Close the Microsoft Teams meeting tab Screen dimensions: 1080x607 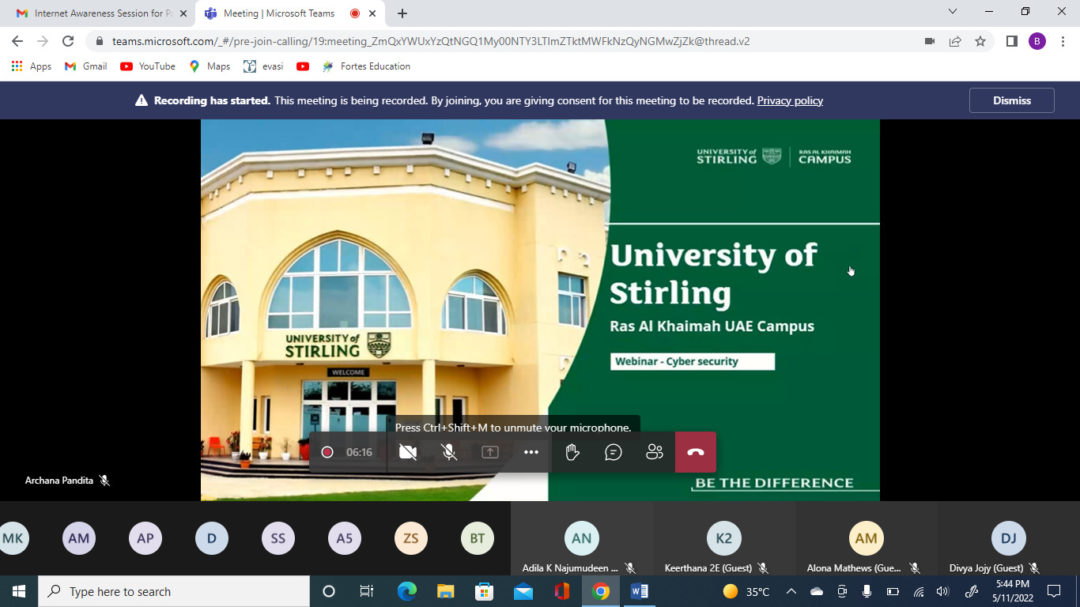point(372,13)
